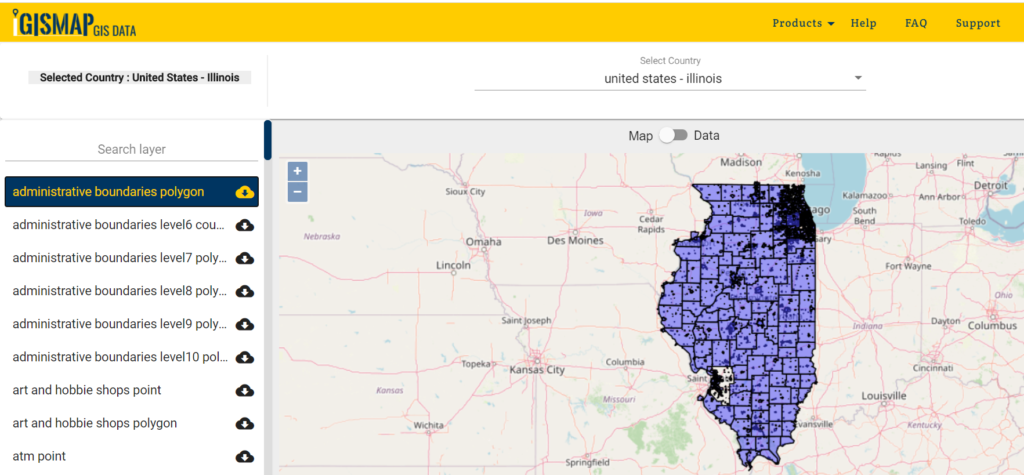Screen dimensions: 1024x475
Task: Download administrative boundaries polygon layer
Action: (244, 192)
